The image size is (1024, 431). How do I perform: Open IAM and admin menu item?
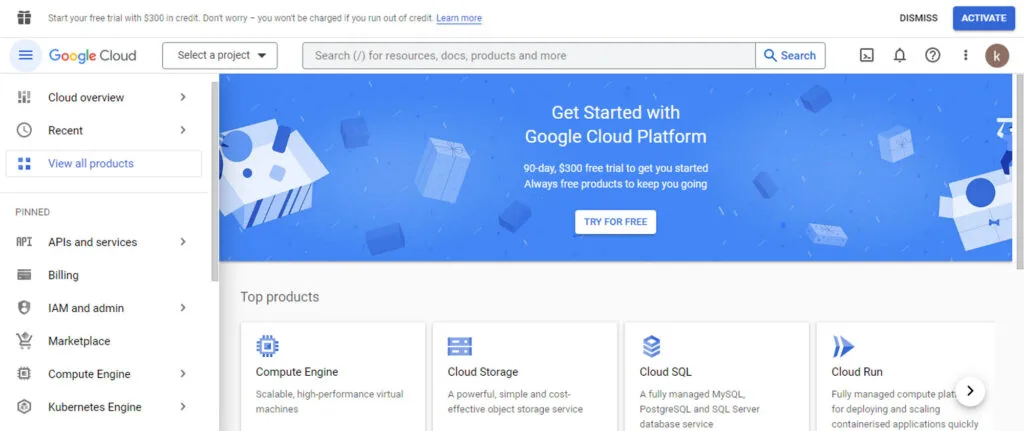[104, 308]
